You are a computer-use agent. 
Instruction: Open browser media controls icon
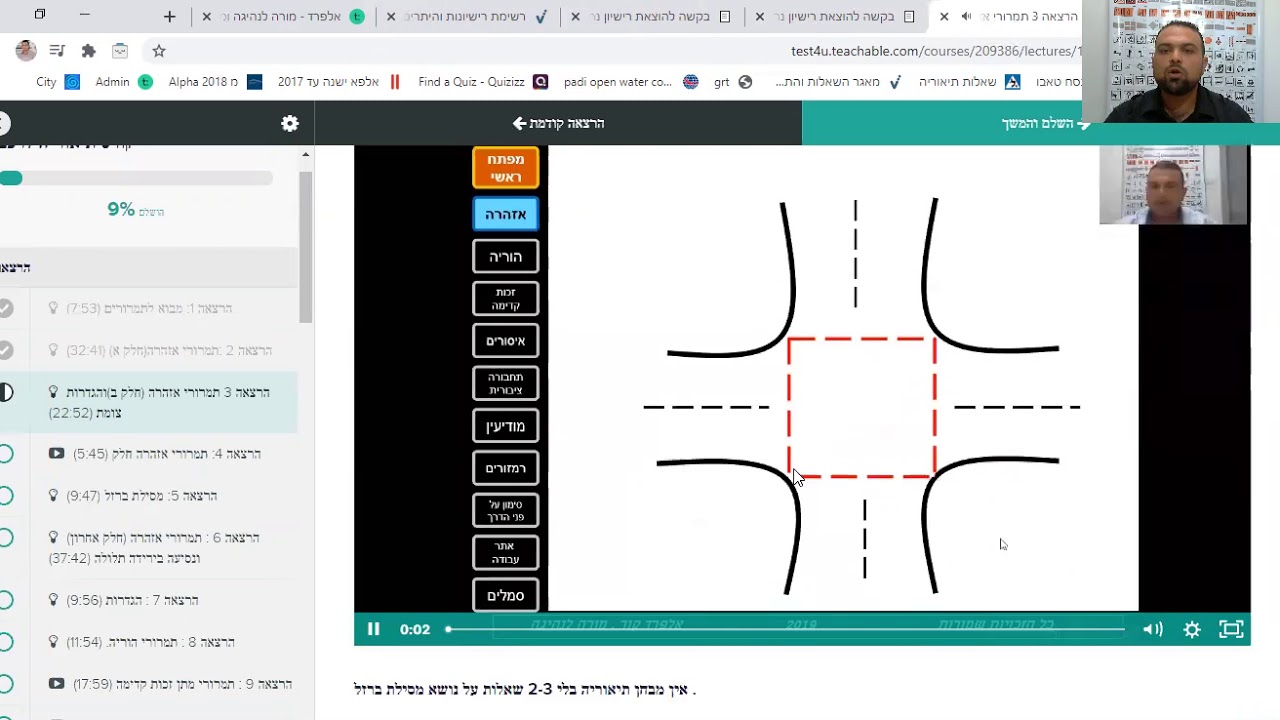click(58, 51)
